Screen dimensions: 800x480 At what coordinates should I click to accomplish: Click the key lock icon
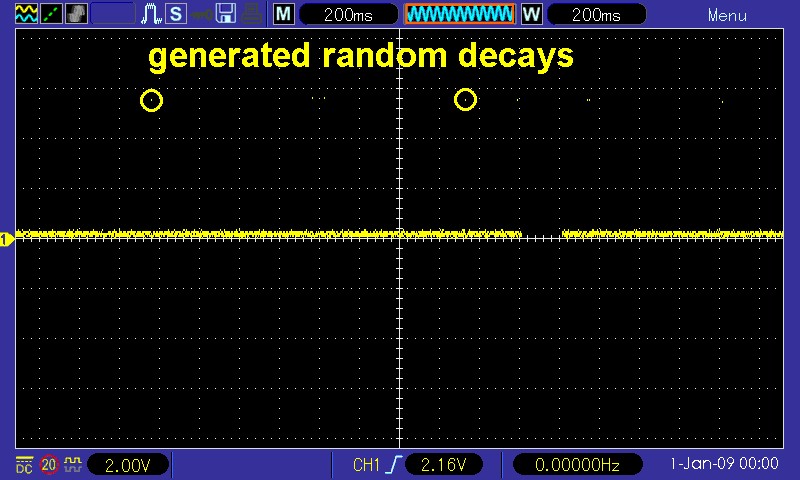[202, 14]
